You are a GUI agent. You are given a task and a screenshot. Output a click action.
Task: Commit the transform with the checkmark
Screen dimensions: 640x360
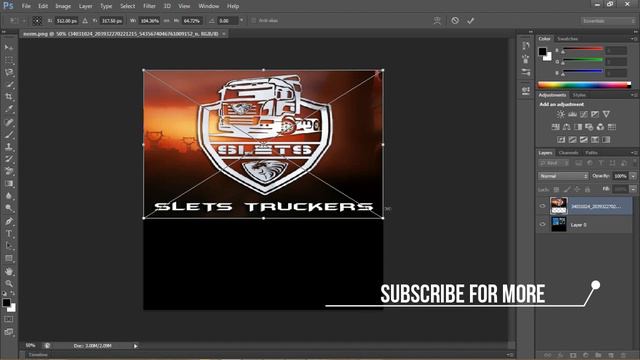coord(471,20)
